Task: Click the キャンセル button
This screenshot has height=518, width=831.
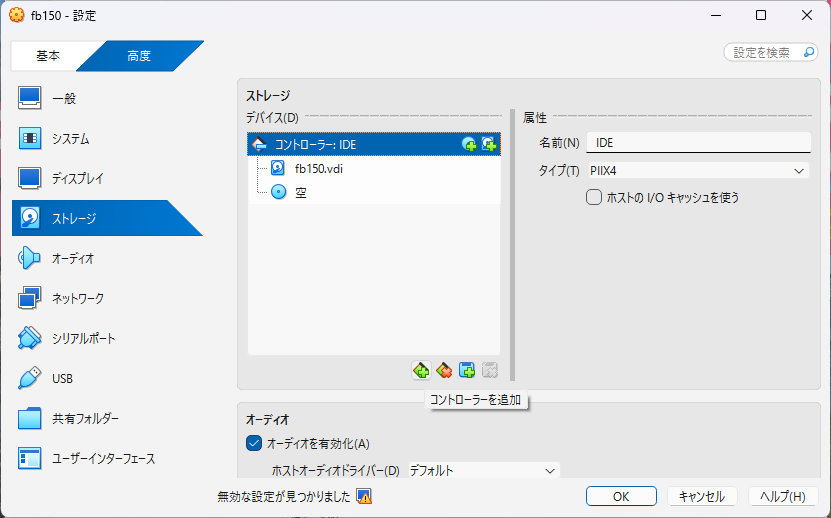Action: 701,496
